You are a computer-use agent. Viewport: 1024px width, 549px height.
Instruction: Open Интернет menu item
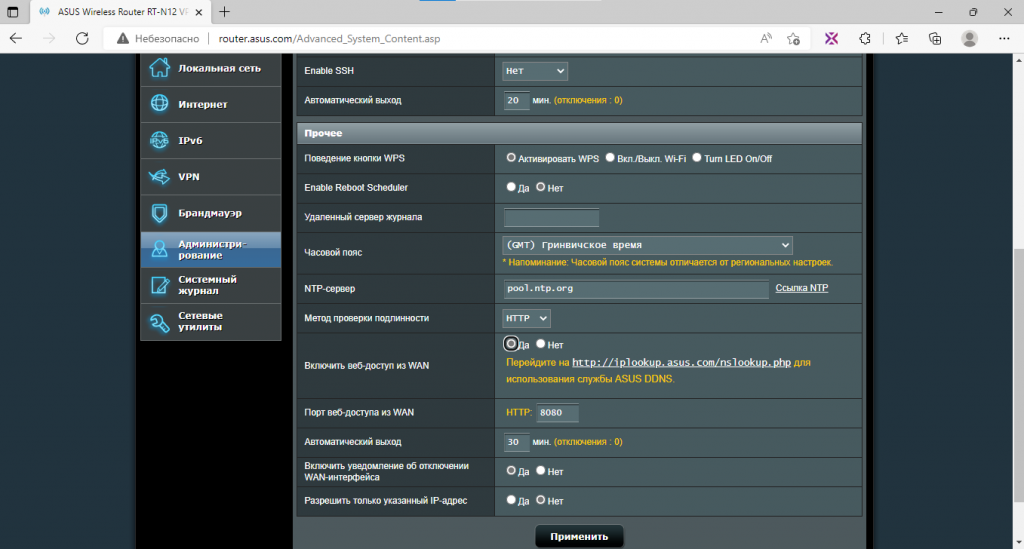click(x=211, y=104)
